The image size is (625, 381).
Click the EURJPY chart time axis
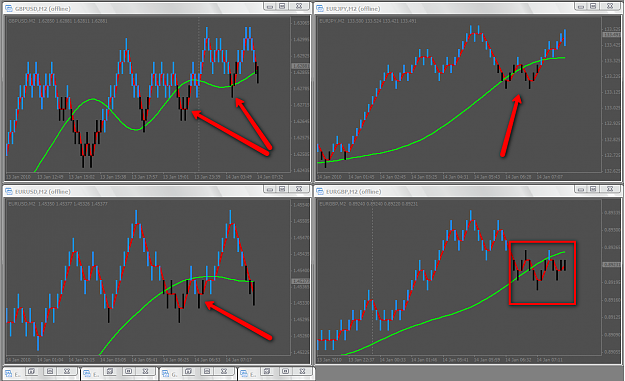point(458,177)
